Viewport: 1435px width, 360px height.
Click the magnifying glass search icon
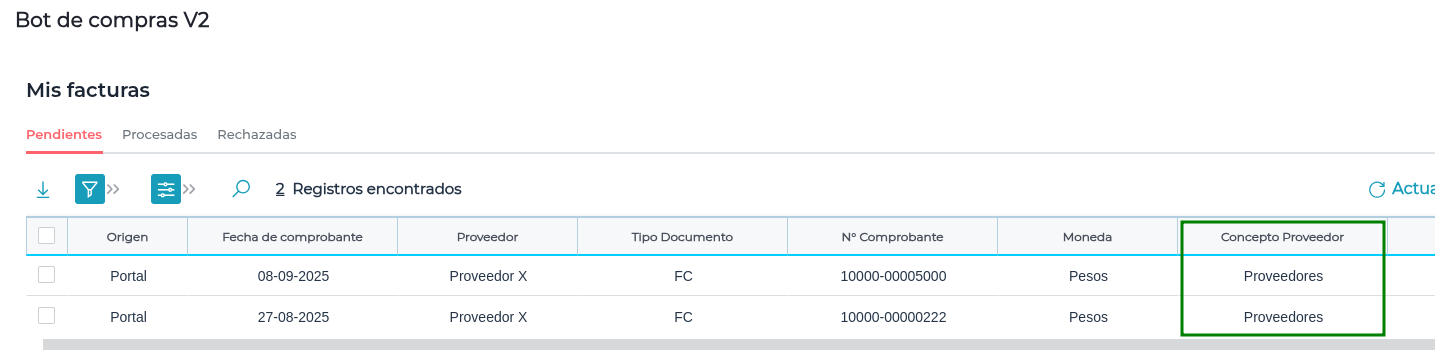tap(241, 188)
